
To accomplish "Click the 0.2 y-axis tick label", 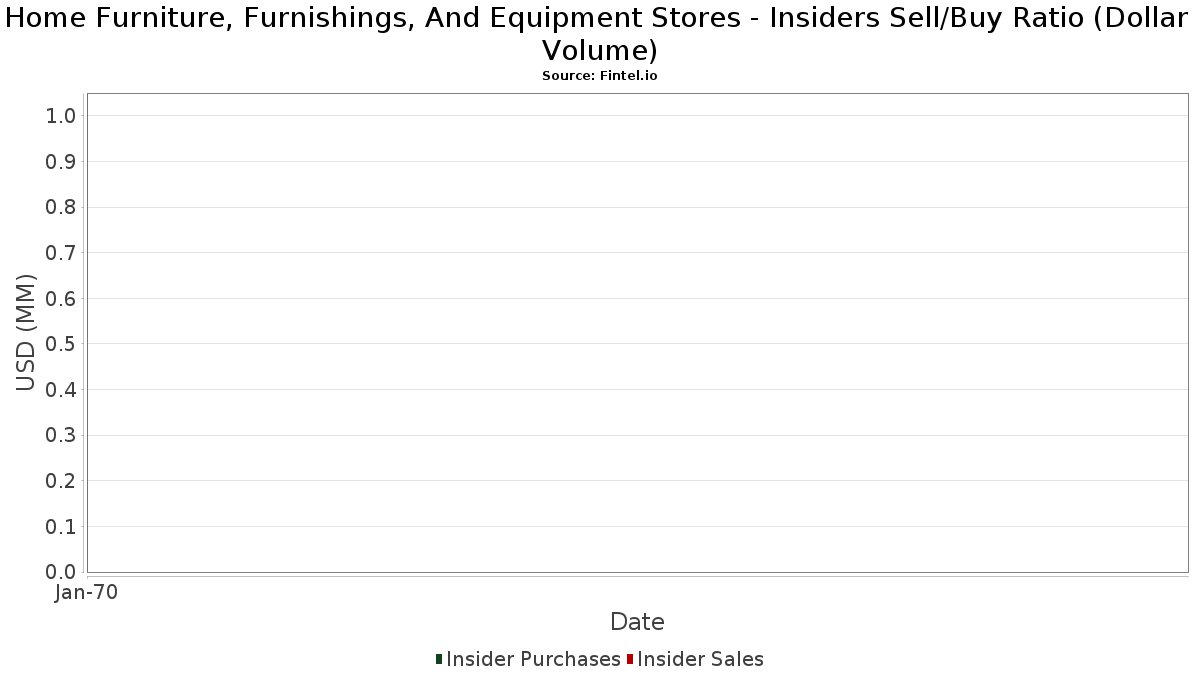I will coord(61,481).
